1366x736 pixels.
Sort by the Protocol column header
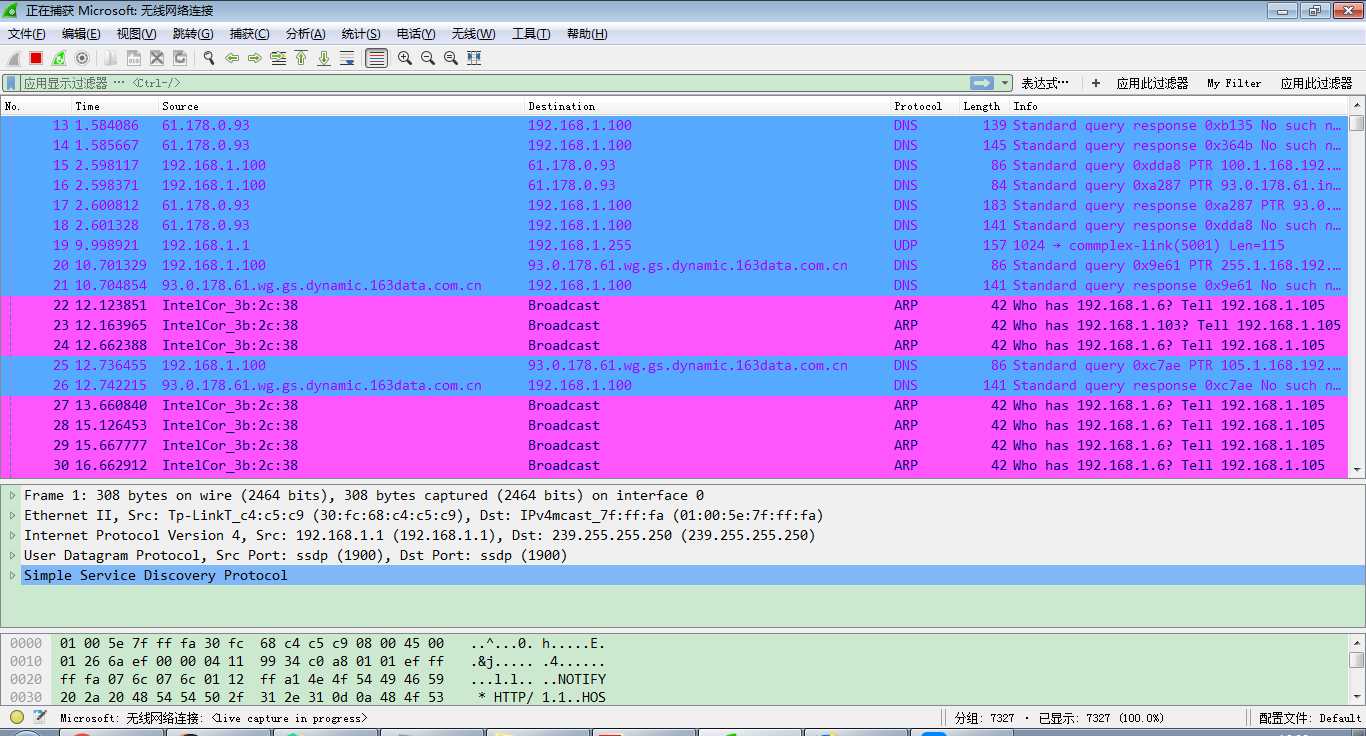925,106
